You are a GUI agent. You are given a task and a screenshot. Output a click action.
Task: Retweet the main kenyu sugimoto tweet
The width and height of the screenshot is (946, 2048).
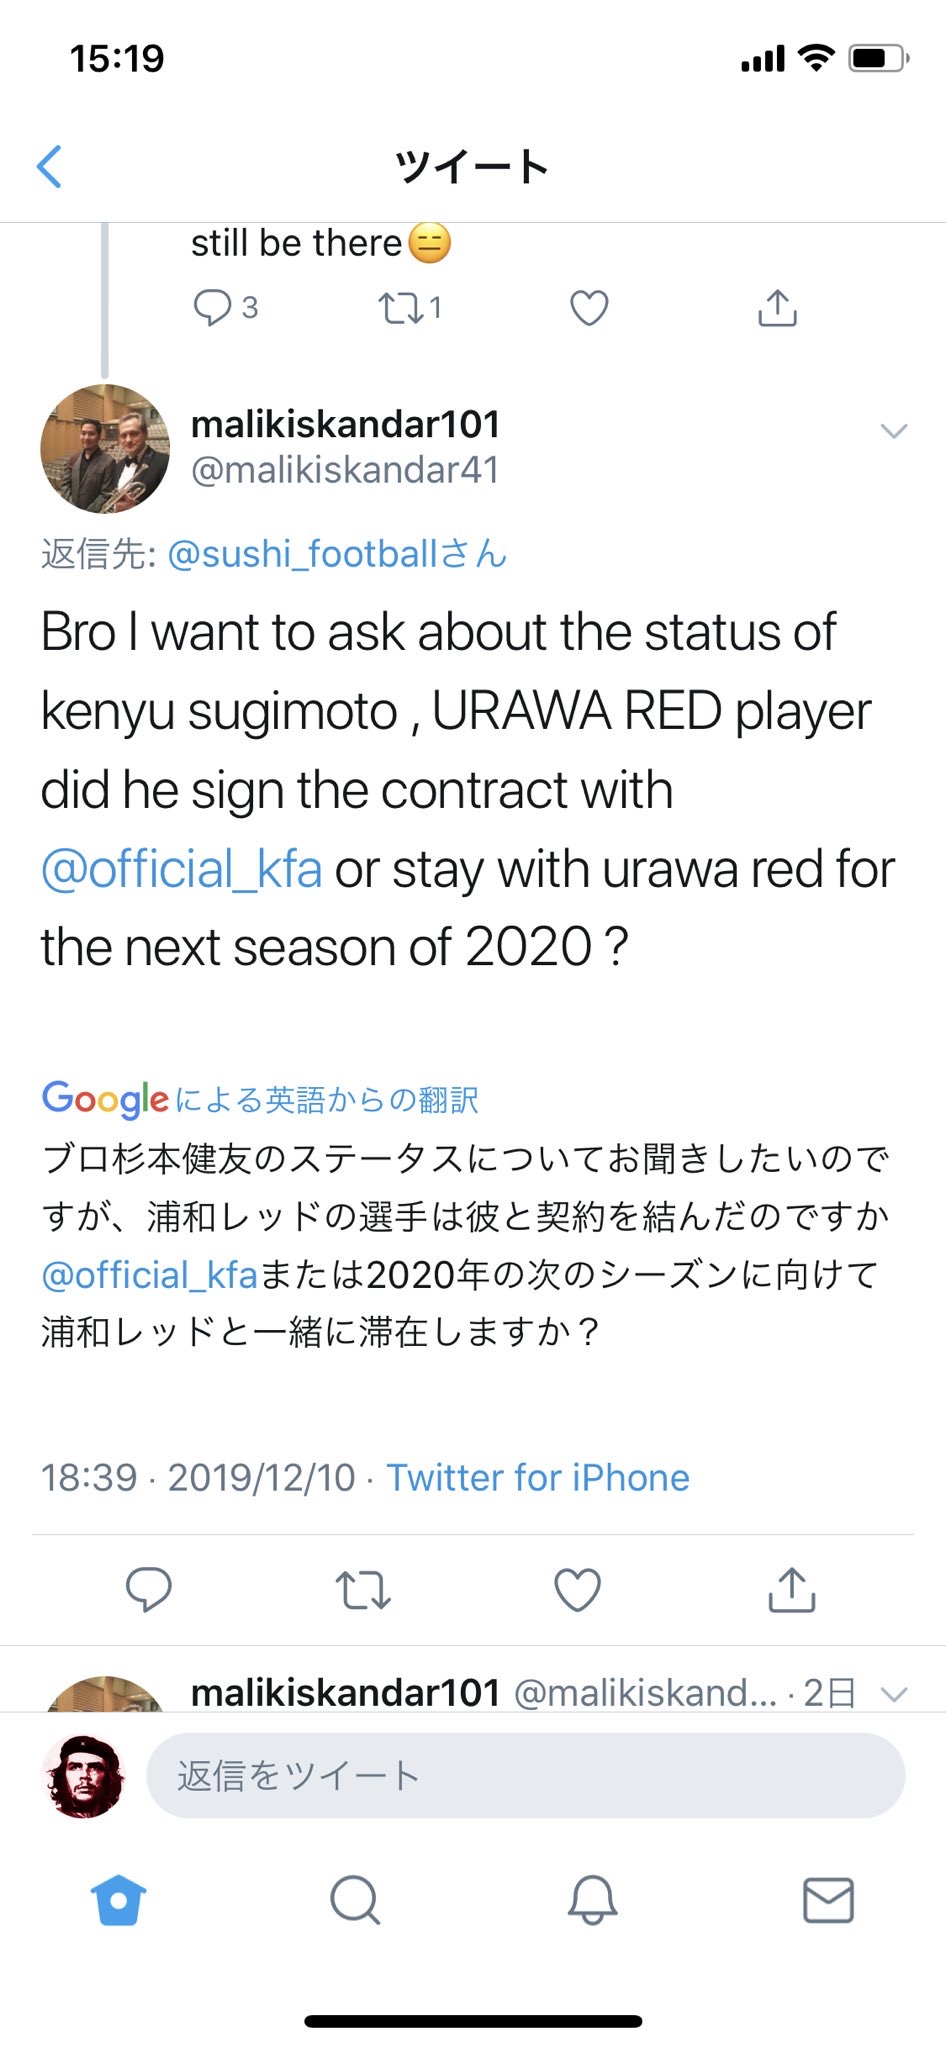[x=362, y=1589]
